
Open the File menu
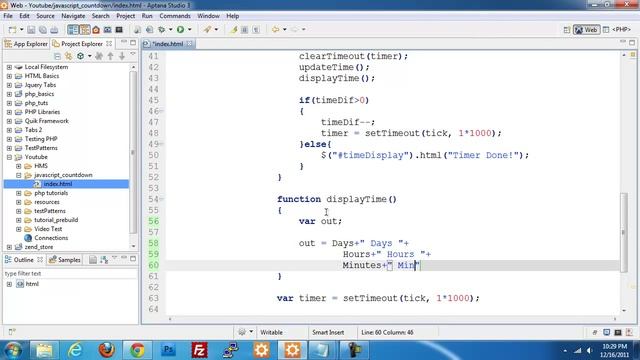8,16
